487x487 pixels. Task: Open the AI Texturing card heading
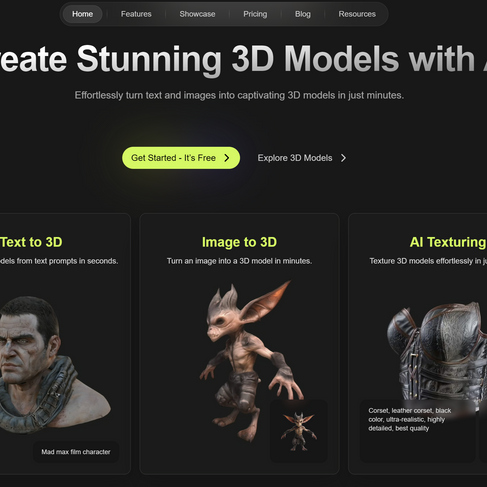[x=448, y=242]
